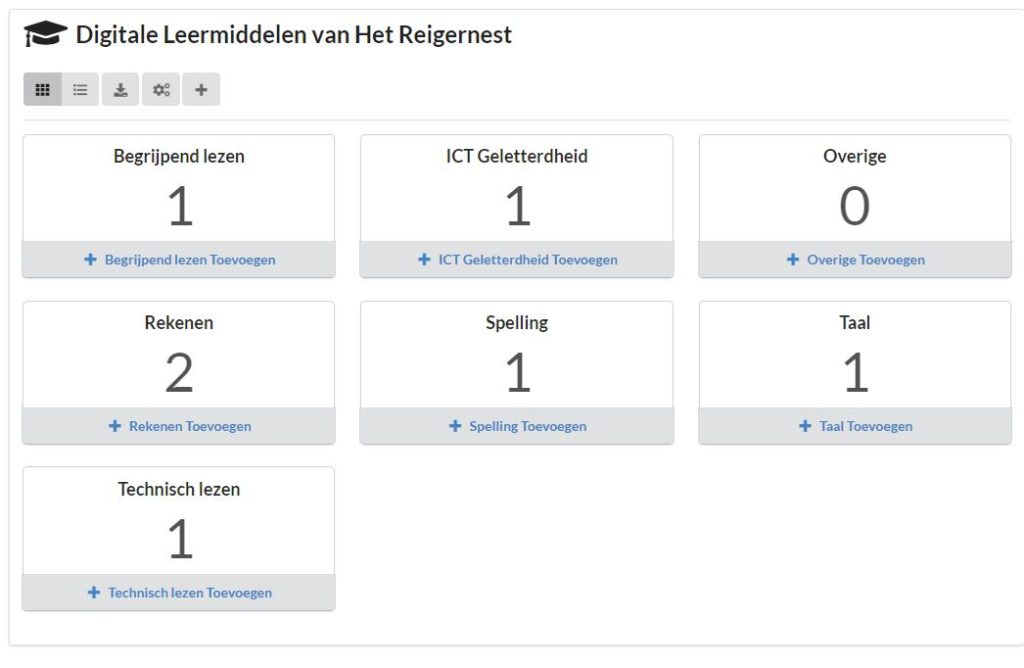This screenshot has width=1024, height=668.
Task: Open the Technisch lezen tile
Action: (x=179, y=521)
